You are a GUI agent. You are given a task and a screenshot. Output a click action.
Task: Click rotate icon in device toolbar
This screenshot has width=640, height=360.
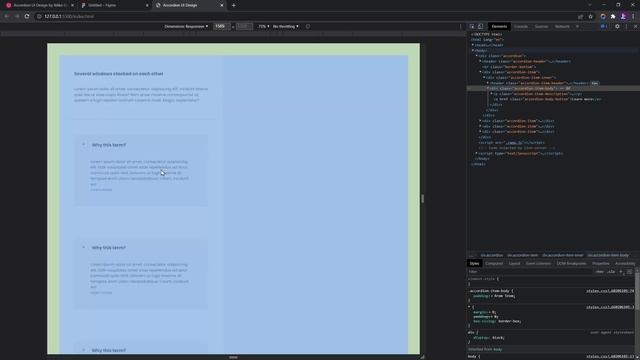(x=308, y=26)
